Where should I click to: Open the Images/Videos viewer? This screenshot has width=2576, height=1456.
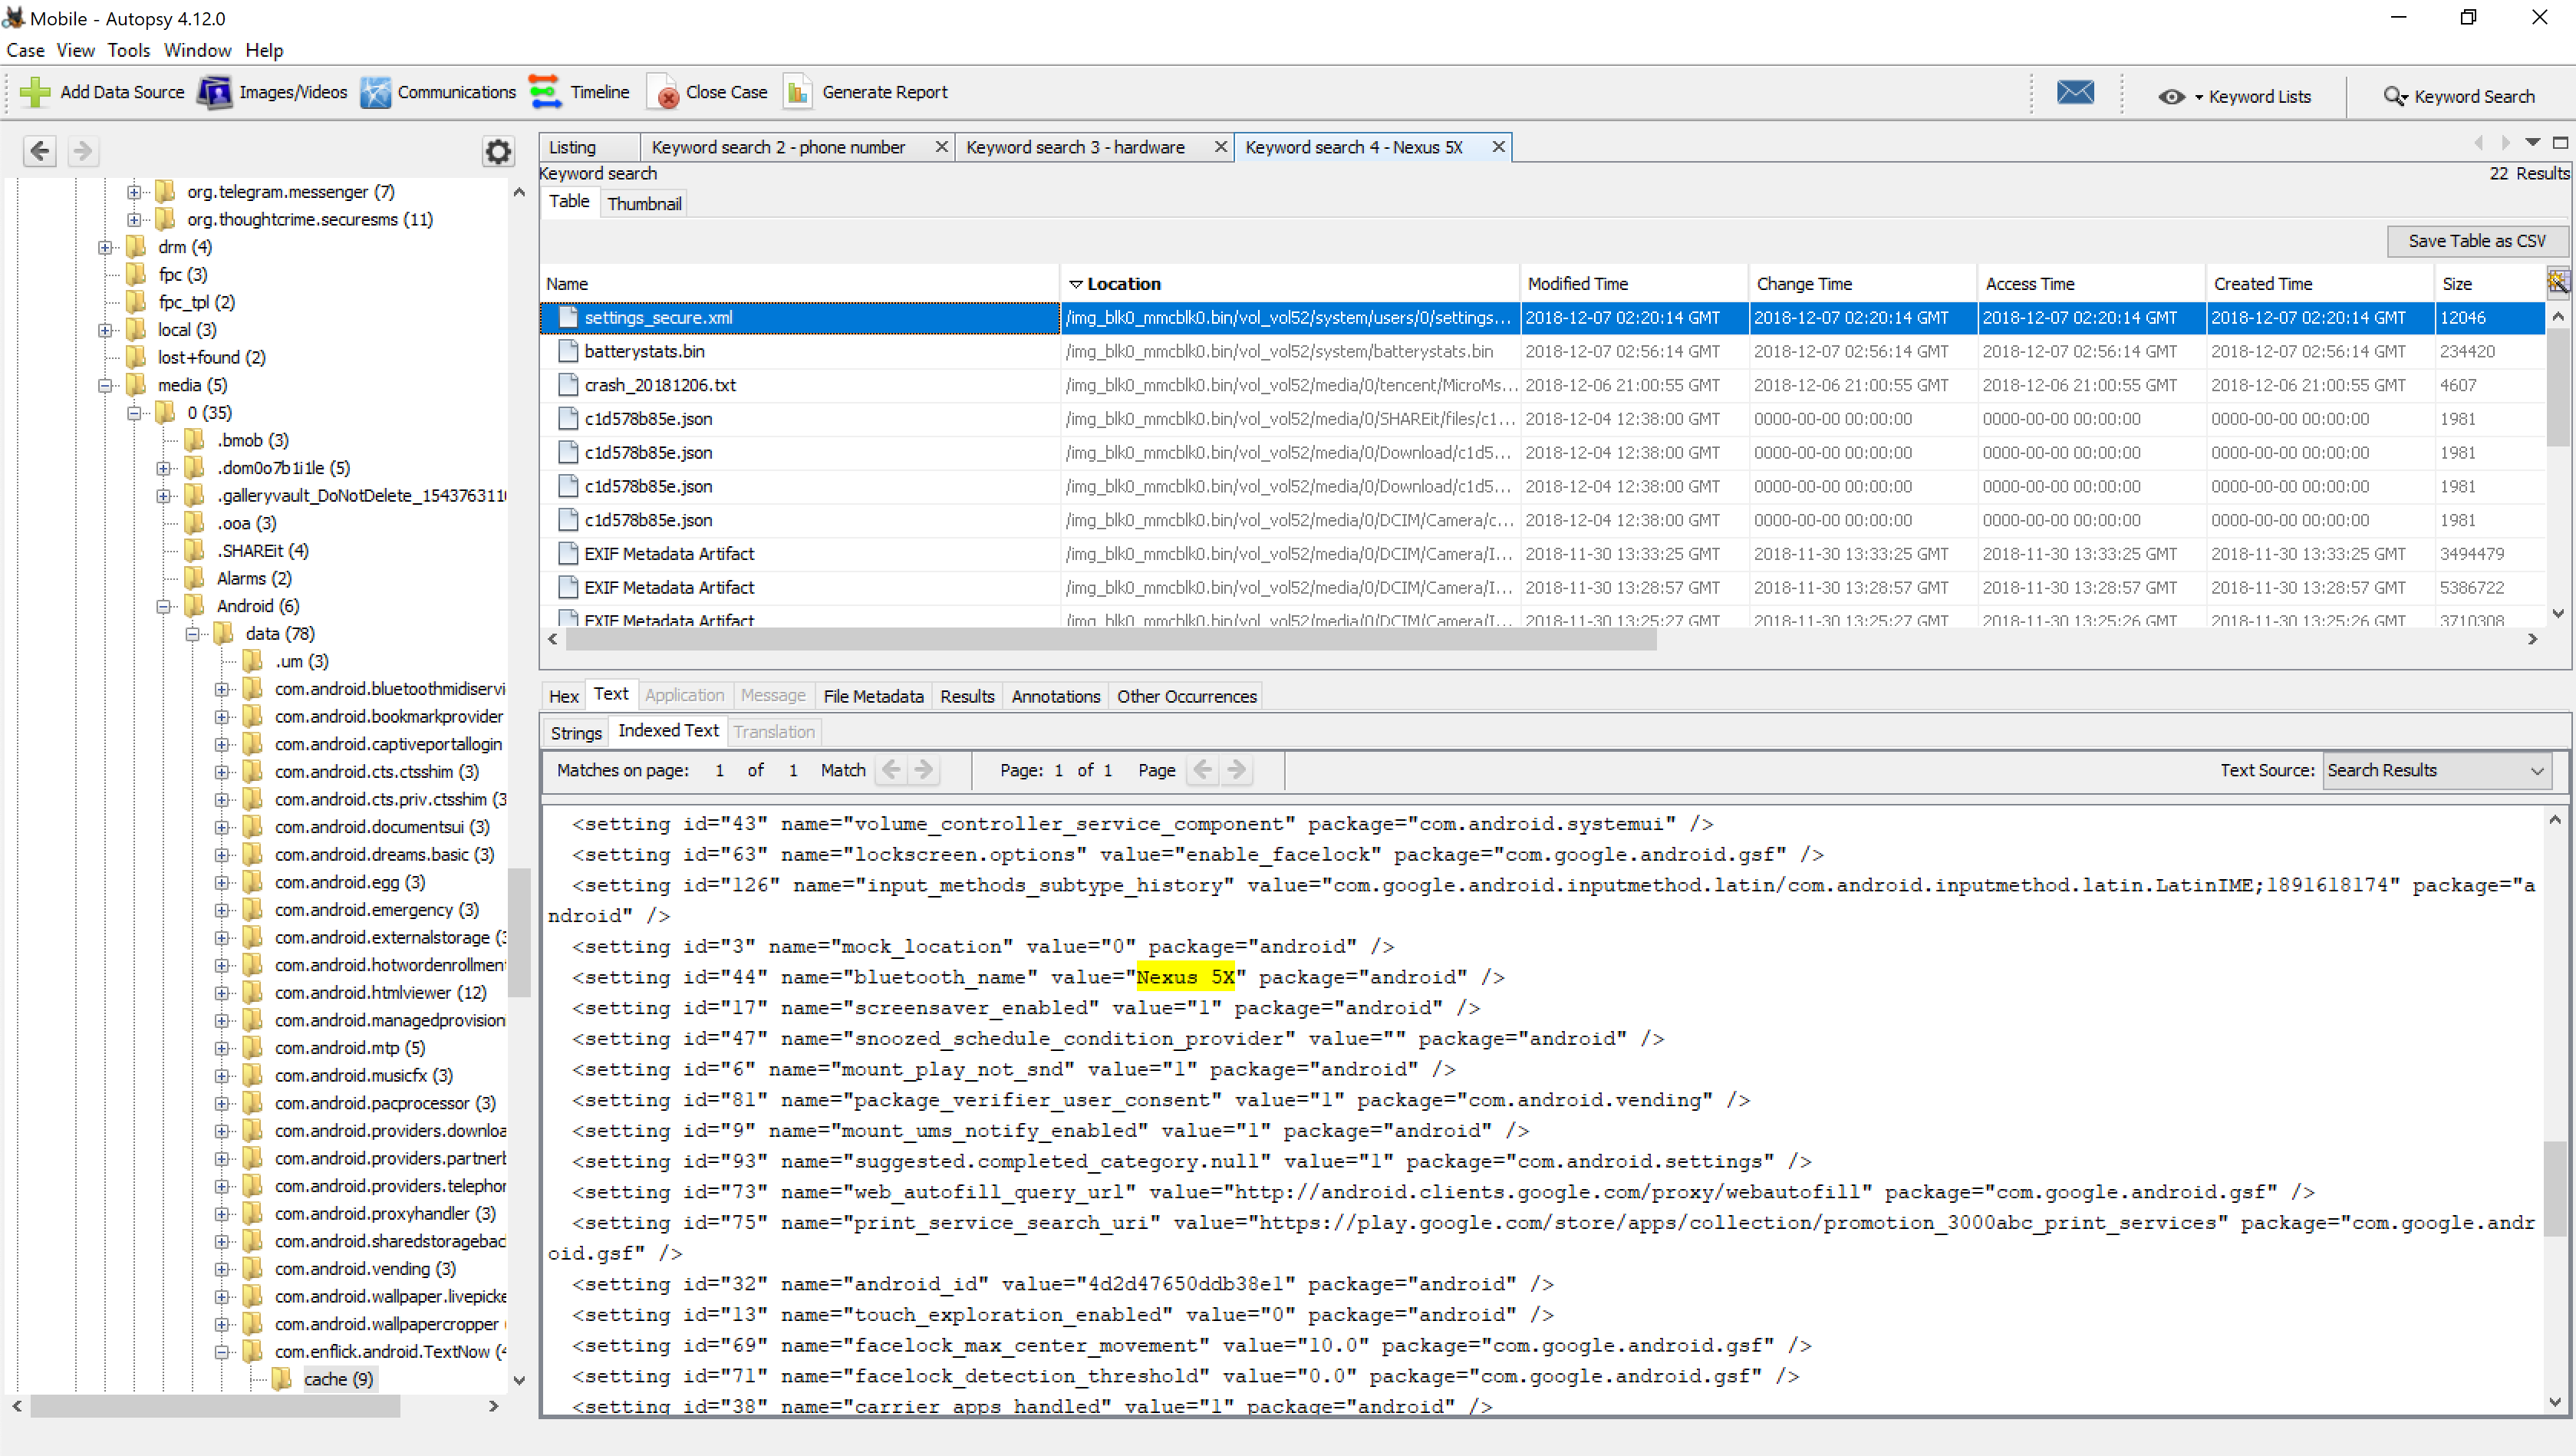tap(214, 92)
